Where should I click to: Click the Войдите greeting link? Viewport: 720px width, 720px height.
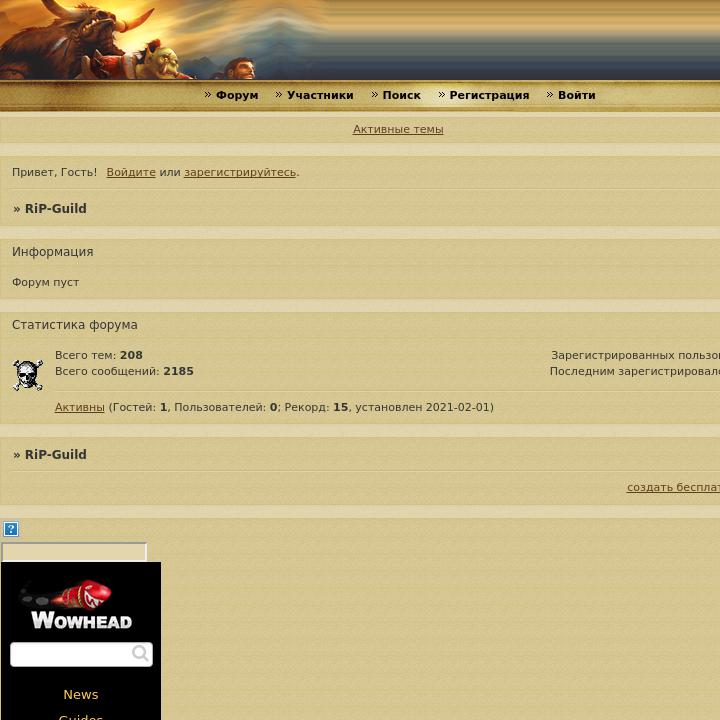click(x=131, y=172)
